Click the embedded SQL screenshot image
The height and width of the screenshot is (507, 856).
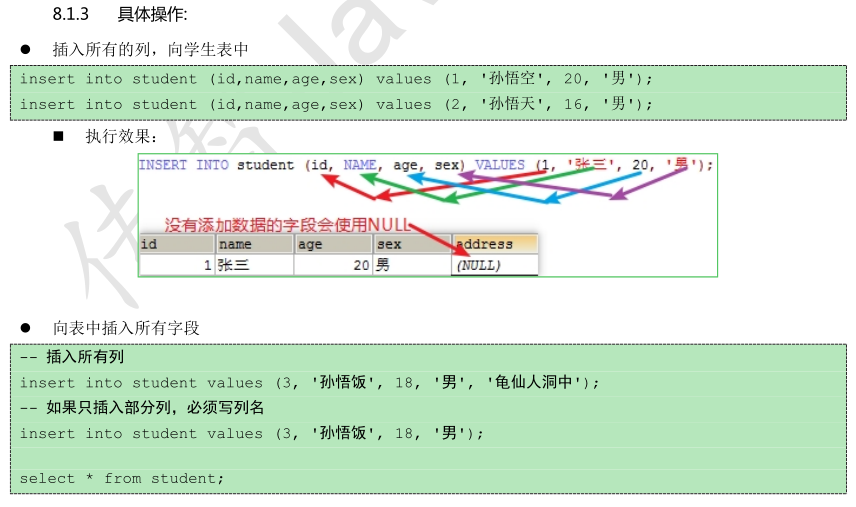[427, 216]
